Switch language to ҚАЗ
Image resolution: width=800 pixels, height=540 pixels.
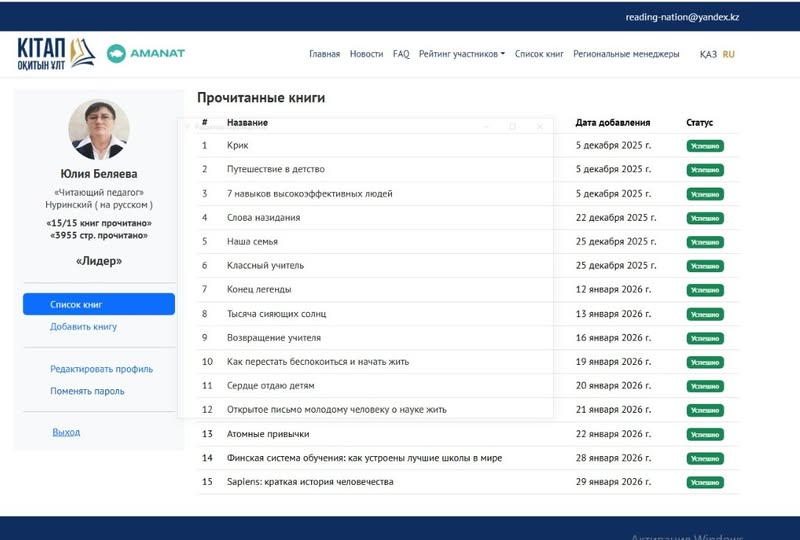pyautogui.click(x=707, y=54)
